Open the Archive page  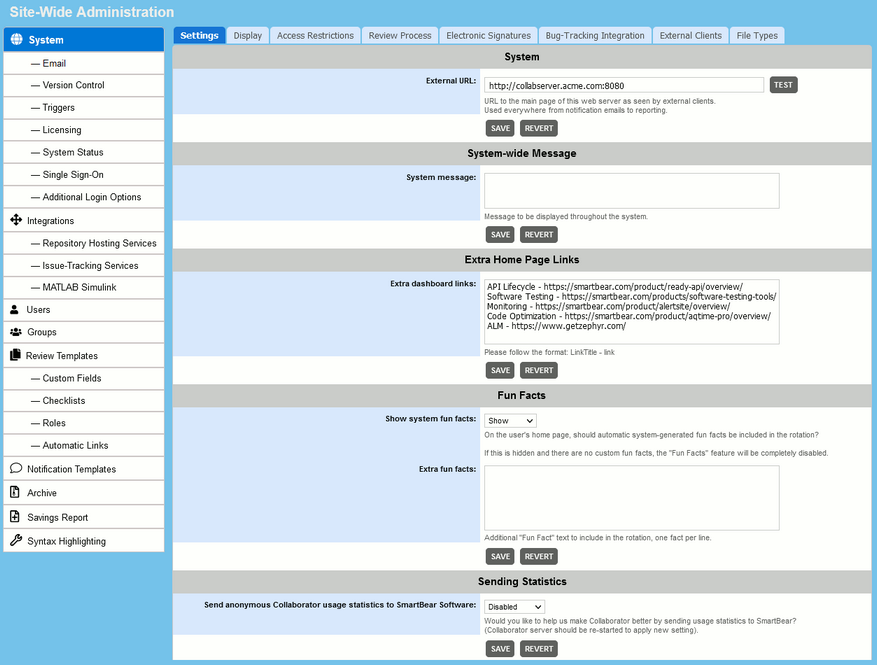pos(84,493)
